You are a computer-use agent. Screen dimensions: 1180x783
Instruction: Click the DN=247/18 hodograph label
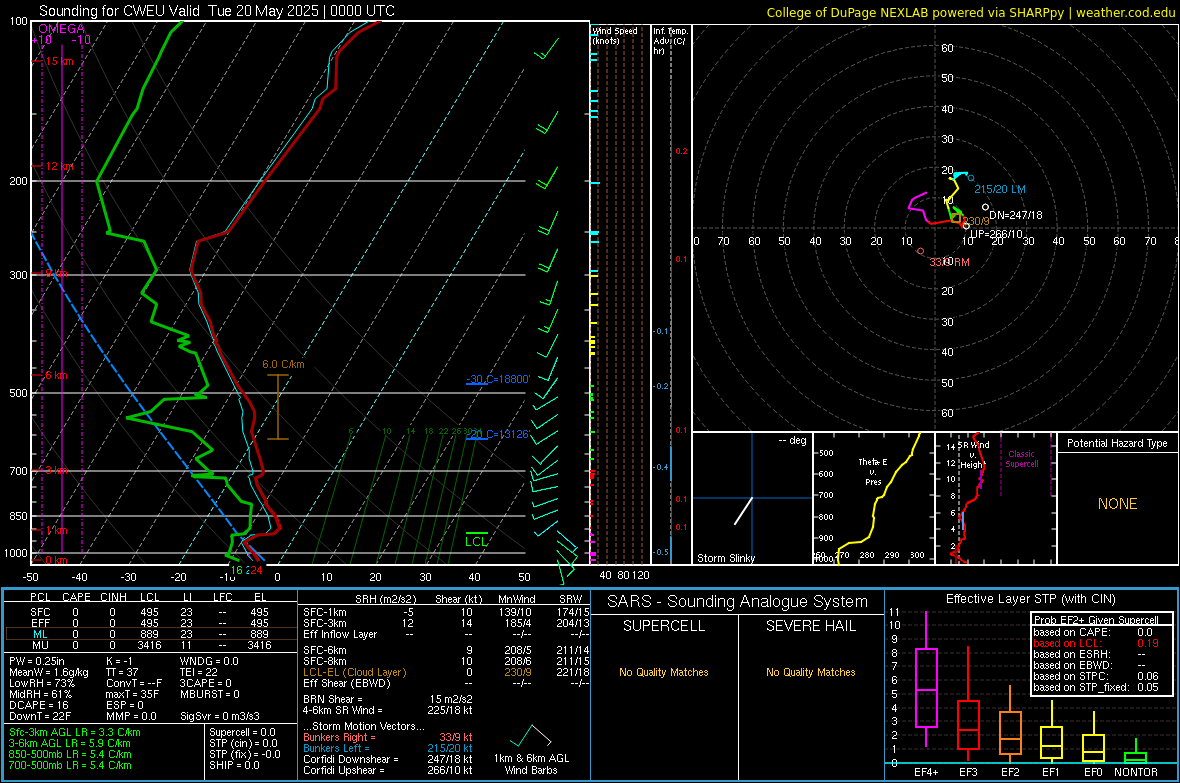pos(1016,215)
